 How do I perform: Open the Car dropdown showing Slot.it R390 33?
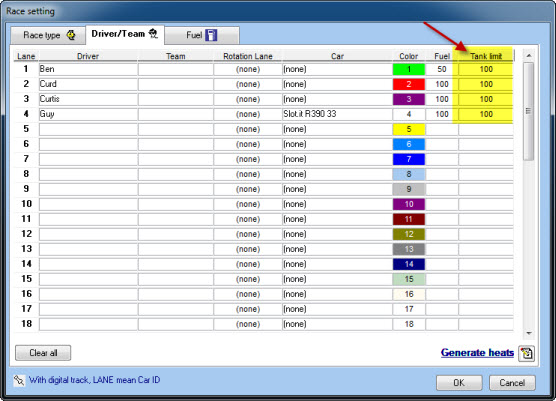click(337, 114)
